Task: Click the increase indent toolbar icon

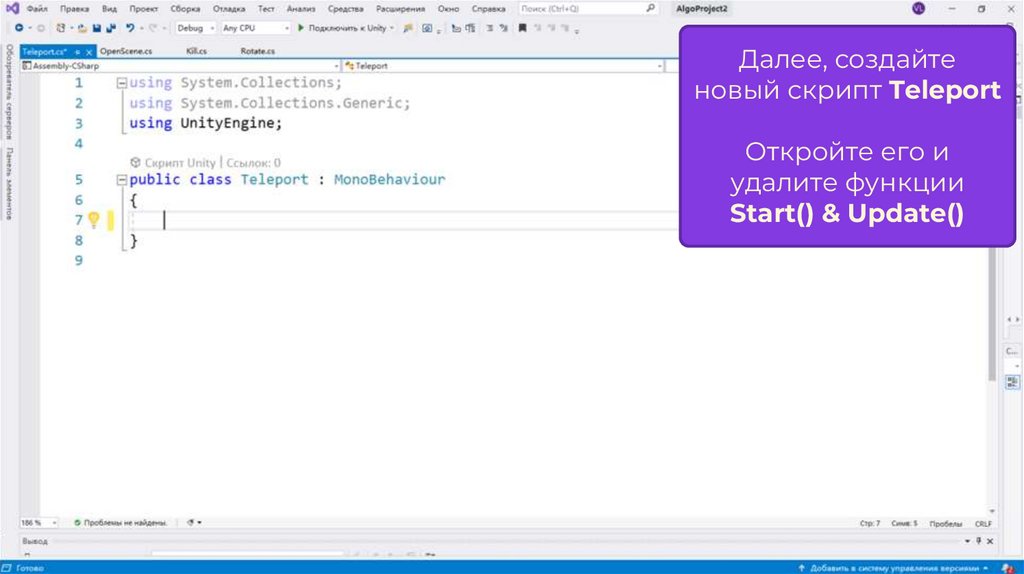Action: pos(470,28)
